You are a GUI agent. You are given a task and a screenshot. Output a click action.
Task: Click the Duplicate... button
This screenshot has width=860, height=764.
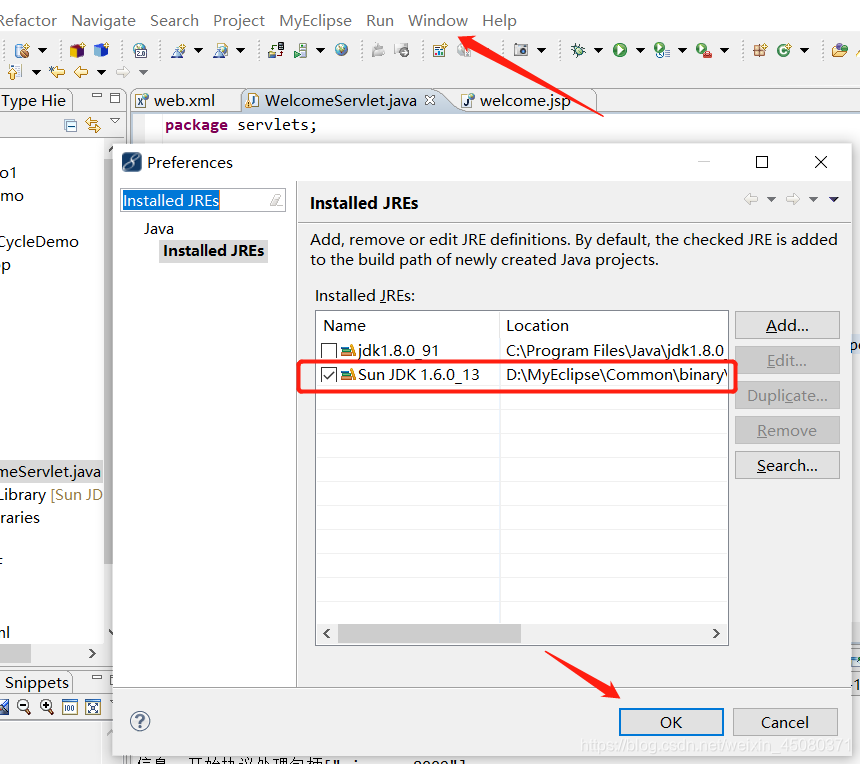click(x=787, y=395)
